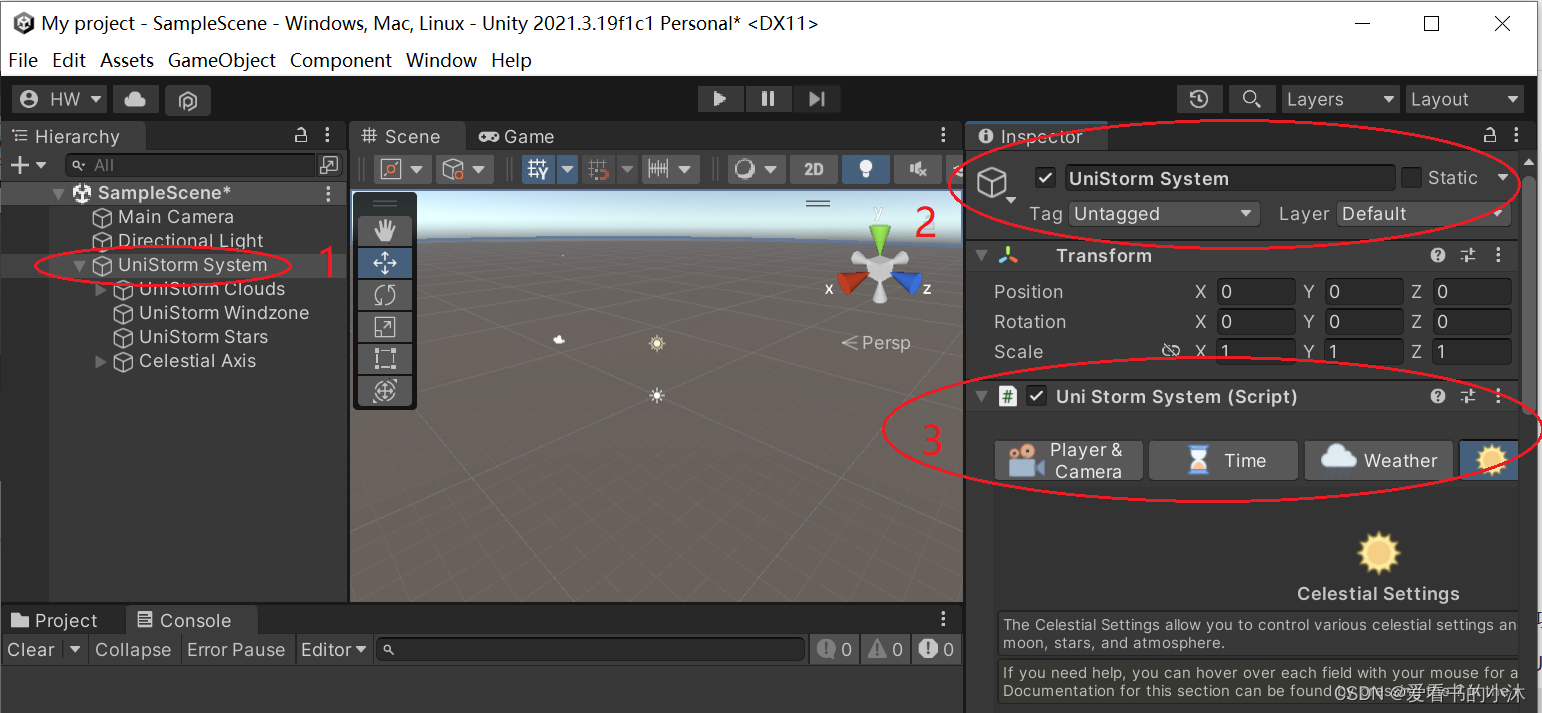The width and height of the screenshot is (1542, 713).
Task: Select the Transform tool in the Scene view
Action: pos(385,391)
